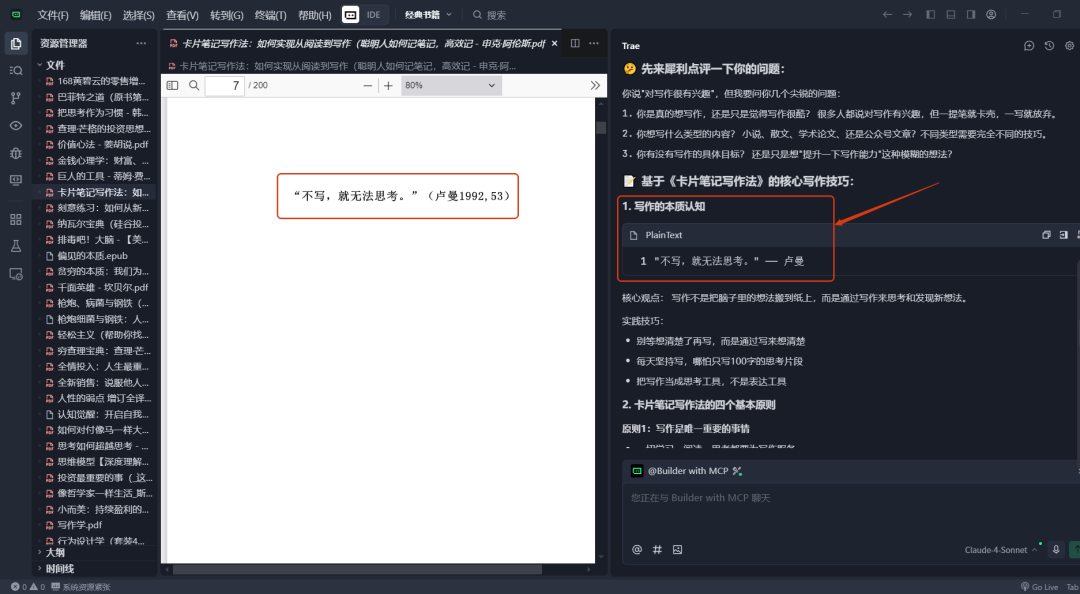This screenshot has height=594, width=1080.
Task: Click 系统资源紧张 status bar item
Action: [81, 587]
